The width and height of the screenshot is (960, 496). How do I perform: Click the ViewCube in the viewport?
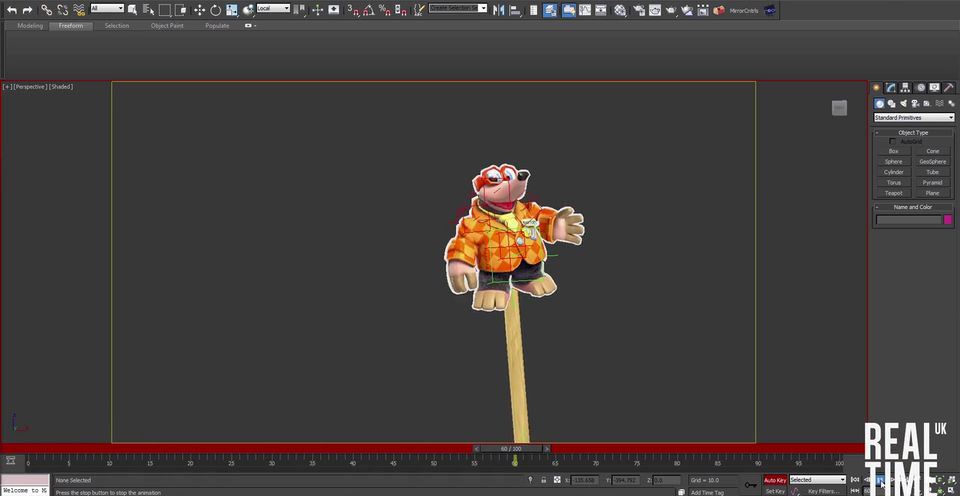tap(839, 108)
